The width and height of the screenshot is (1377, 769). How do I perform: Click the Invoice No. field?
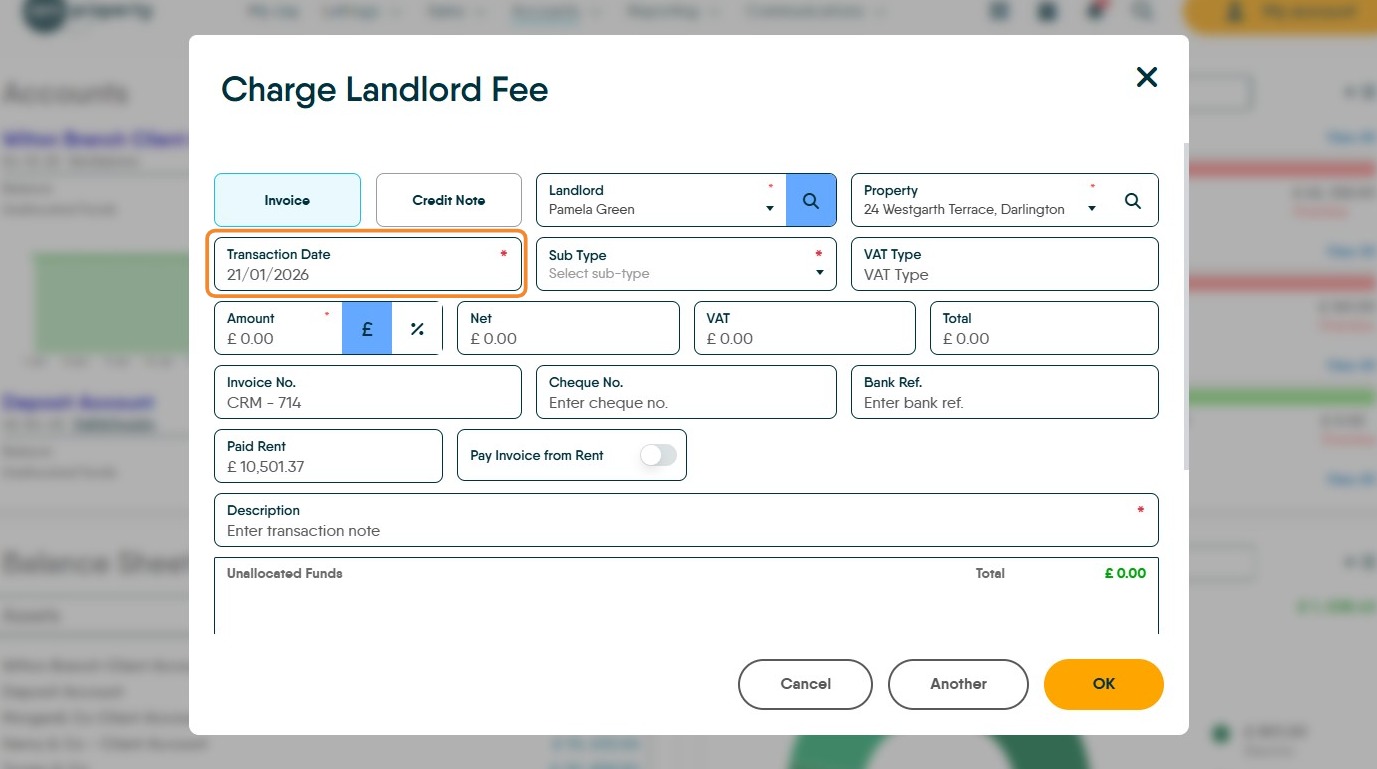click(x=368, y=392)
